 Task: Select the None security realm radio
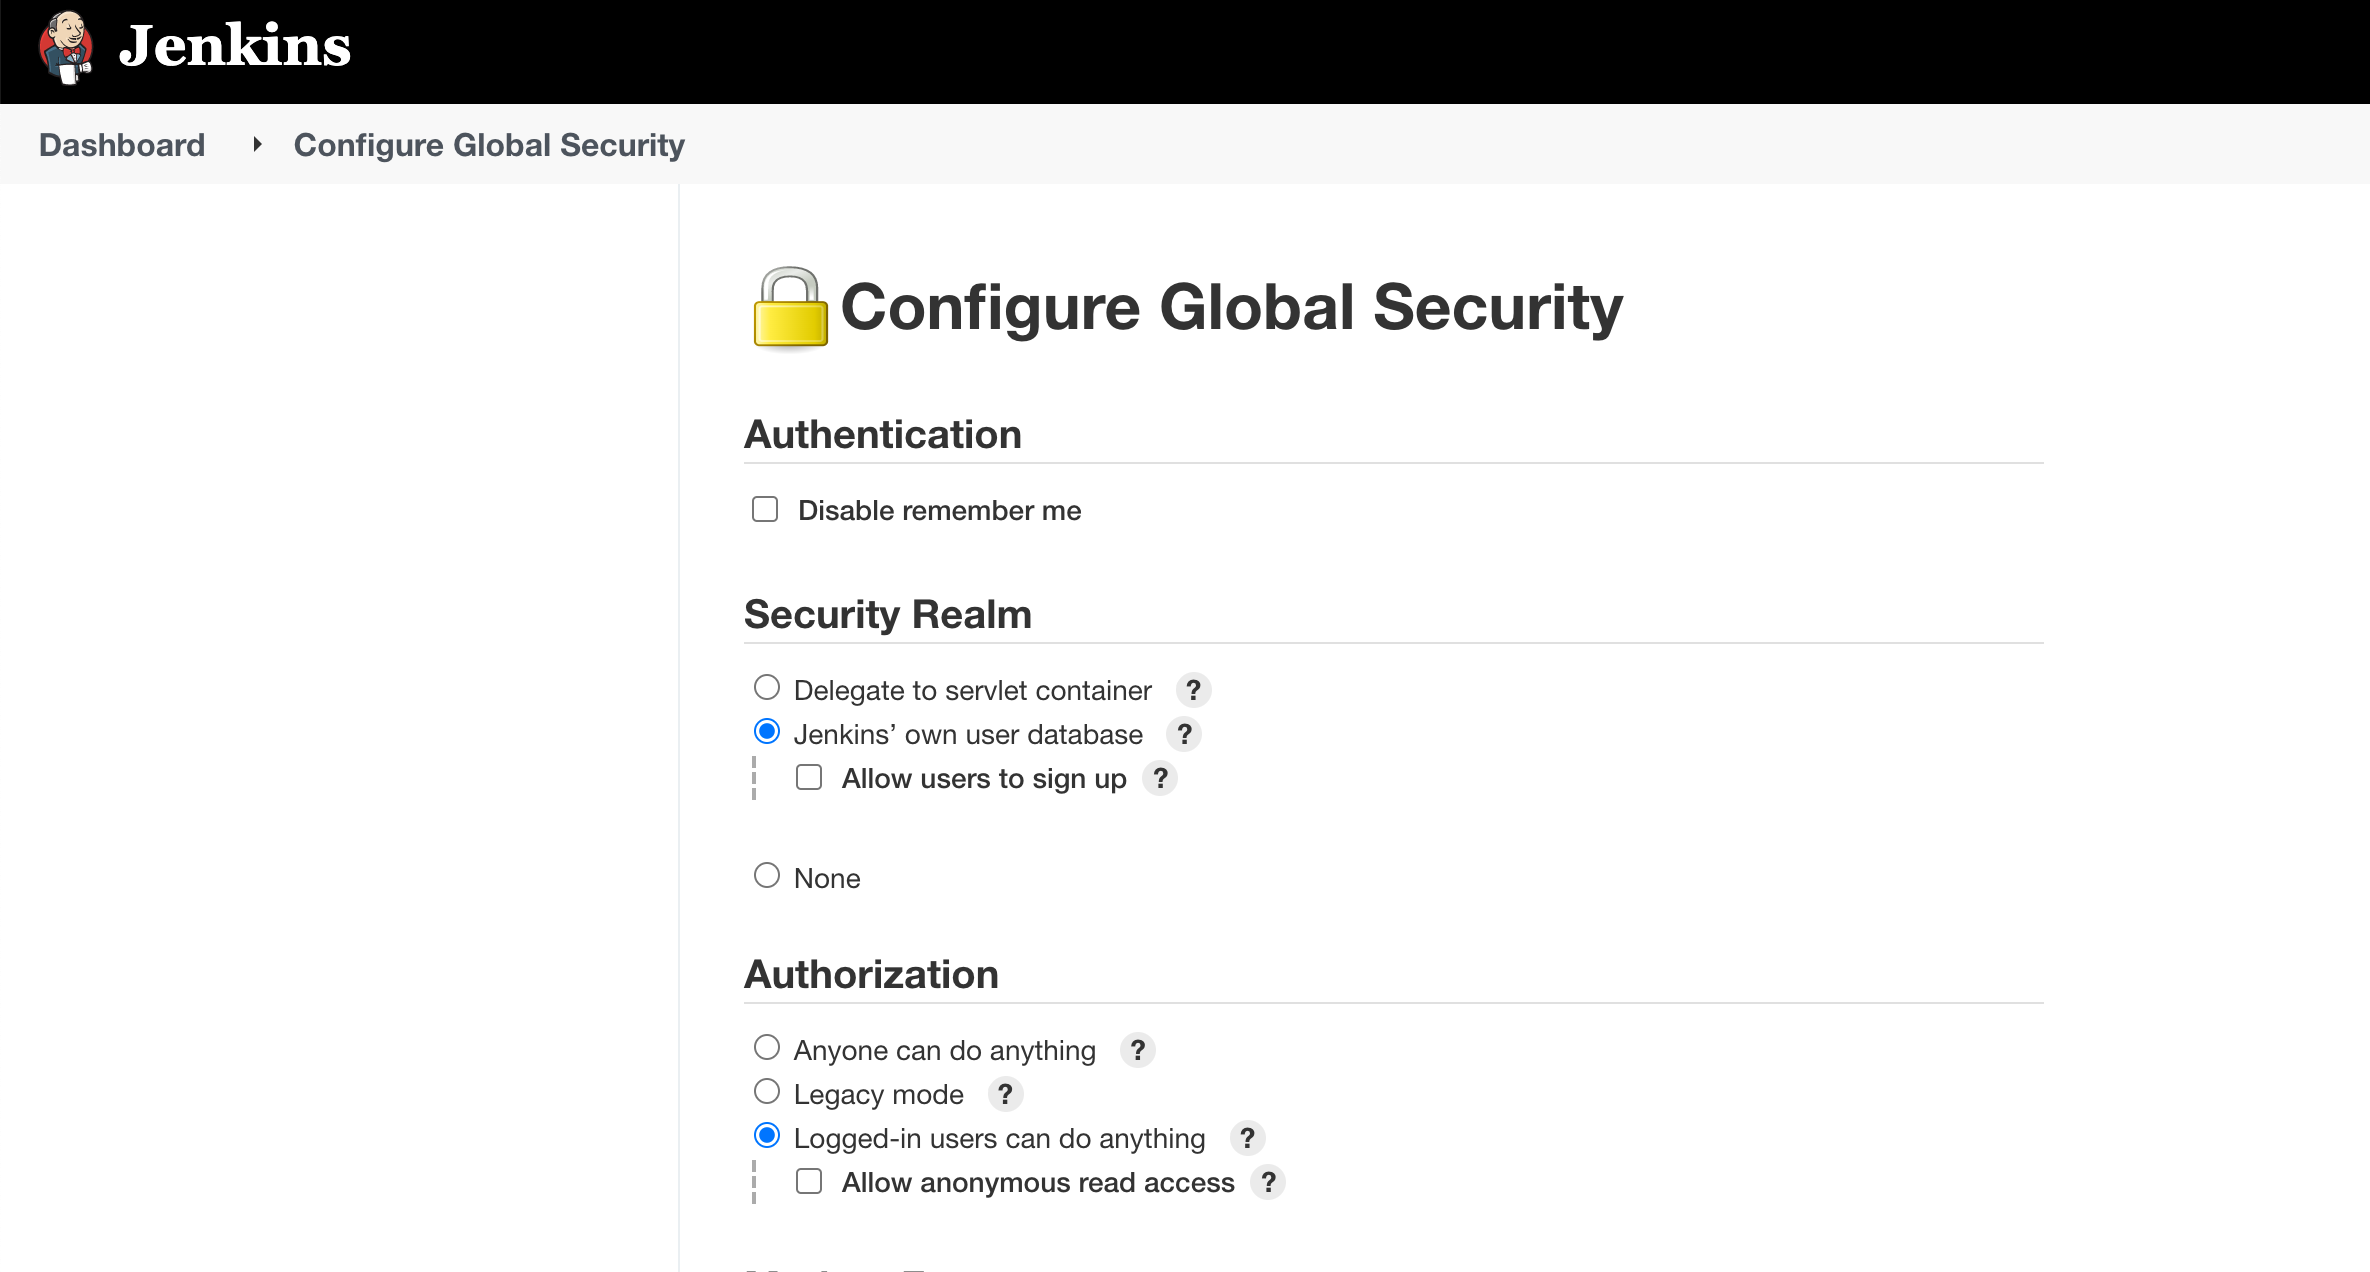point(767,876)
